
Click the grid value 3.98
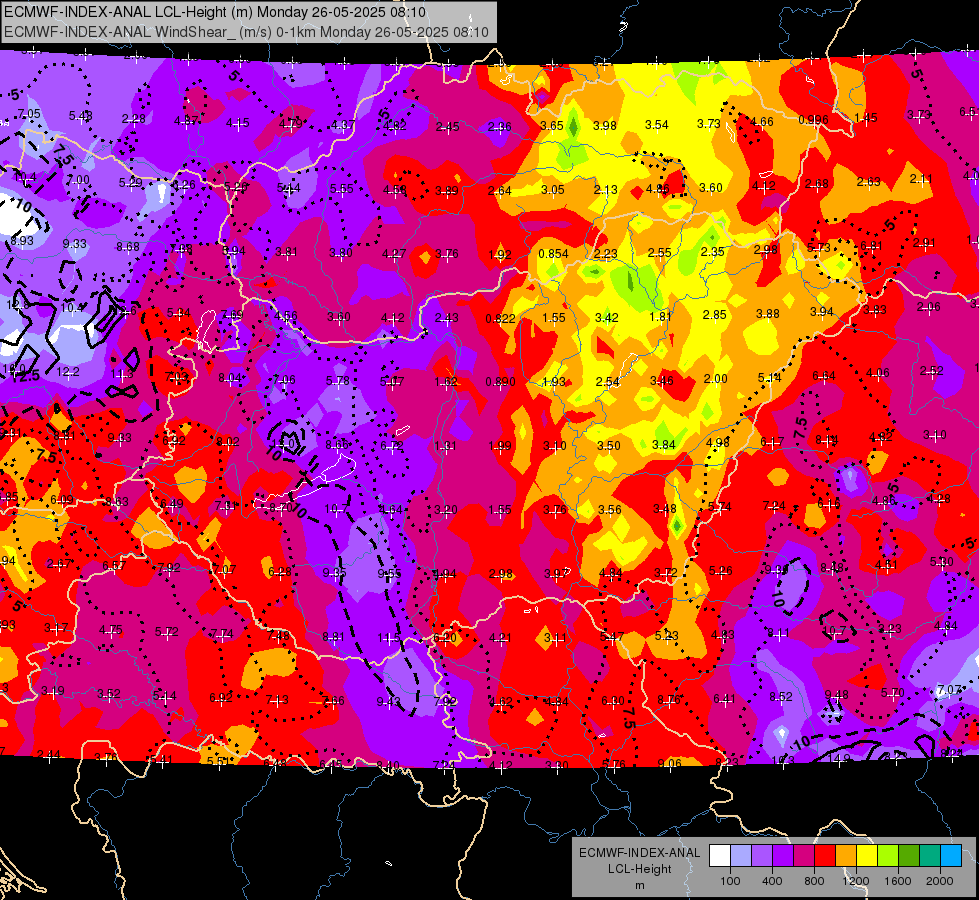coord(604,126)
